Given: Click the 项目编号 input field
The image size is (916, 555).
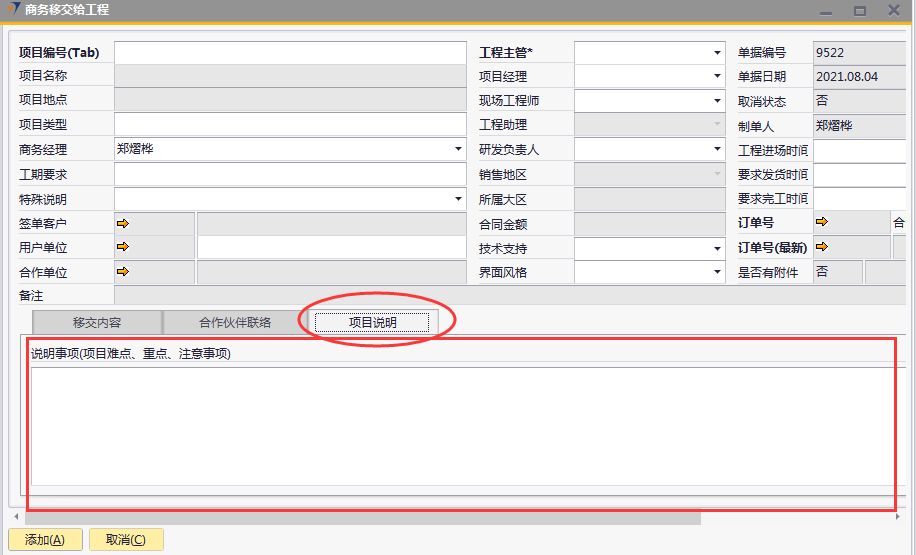Looking at the screenshot, I should click(x=290, y=53).
